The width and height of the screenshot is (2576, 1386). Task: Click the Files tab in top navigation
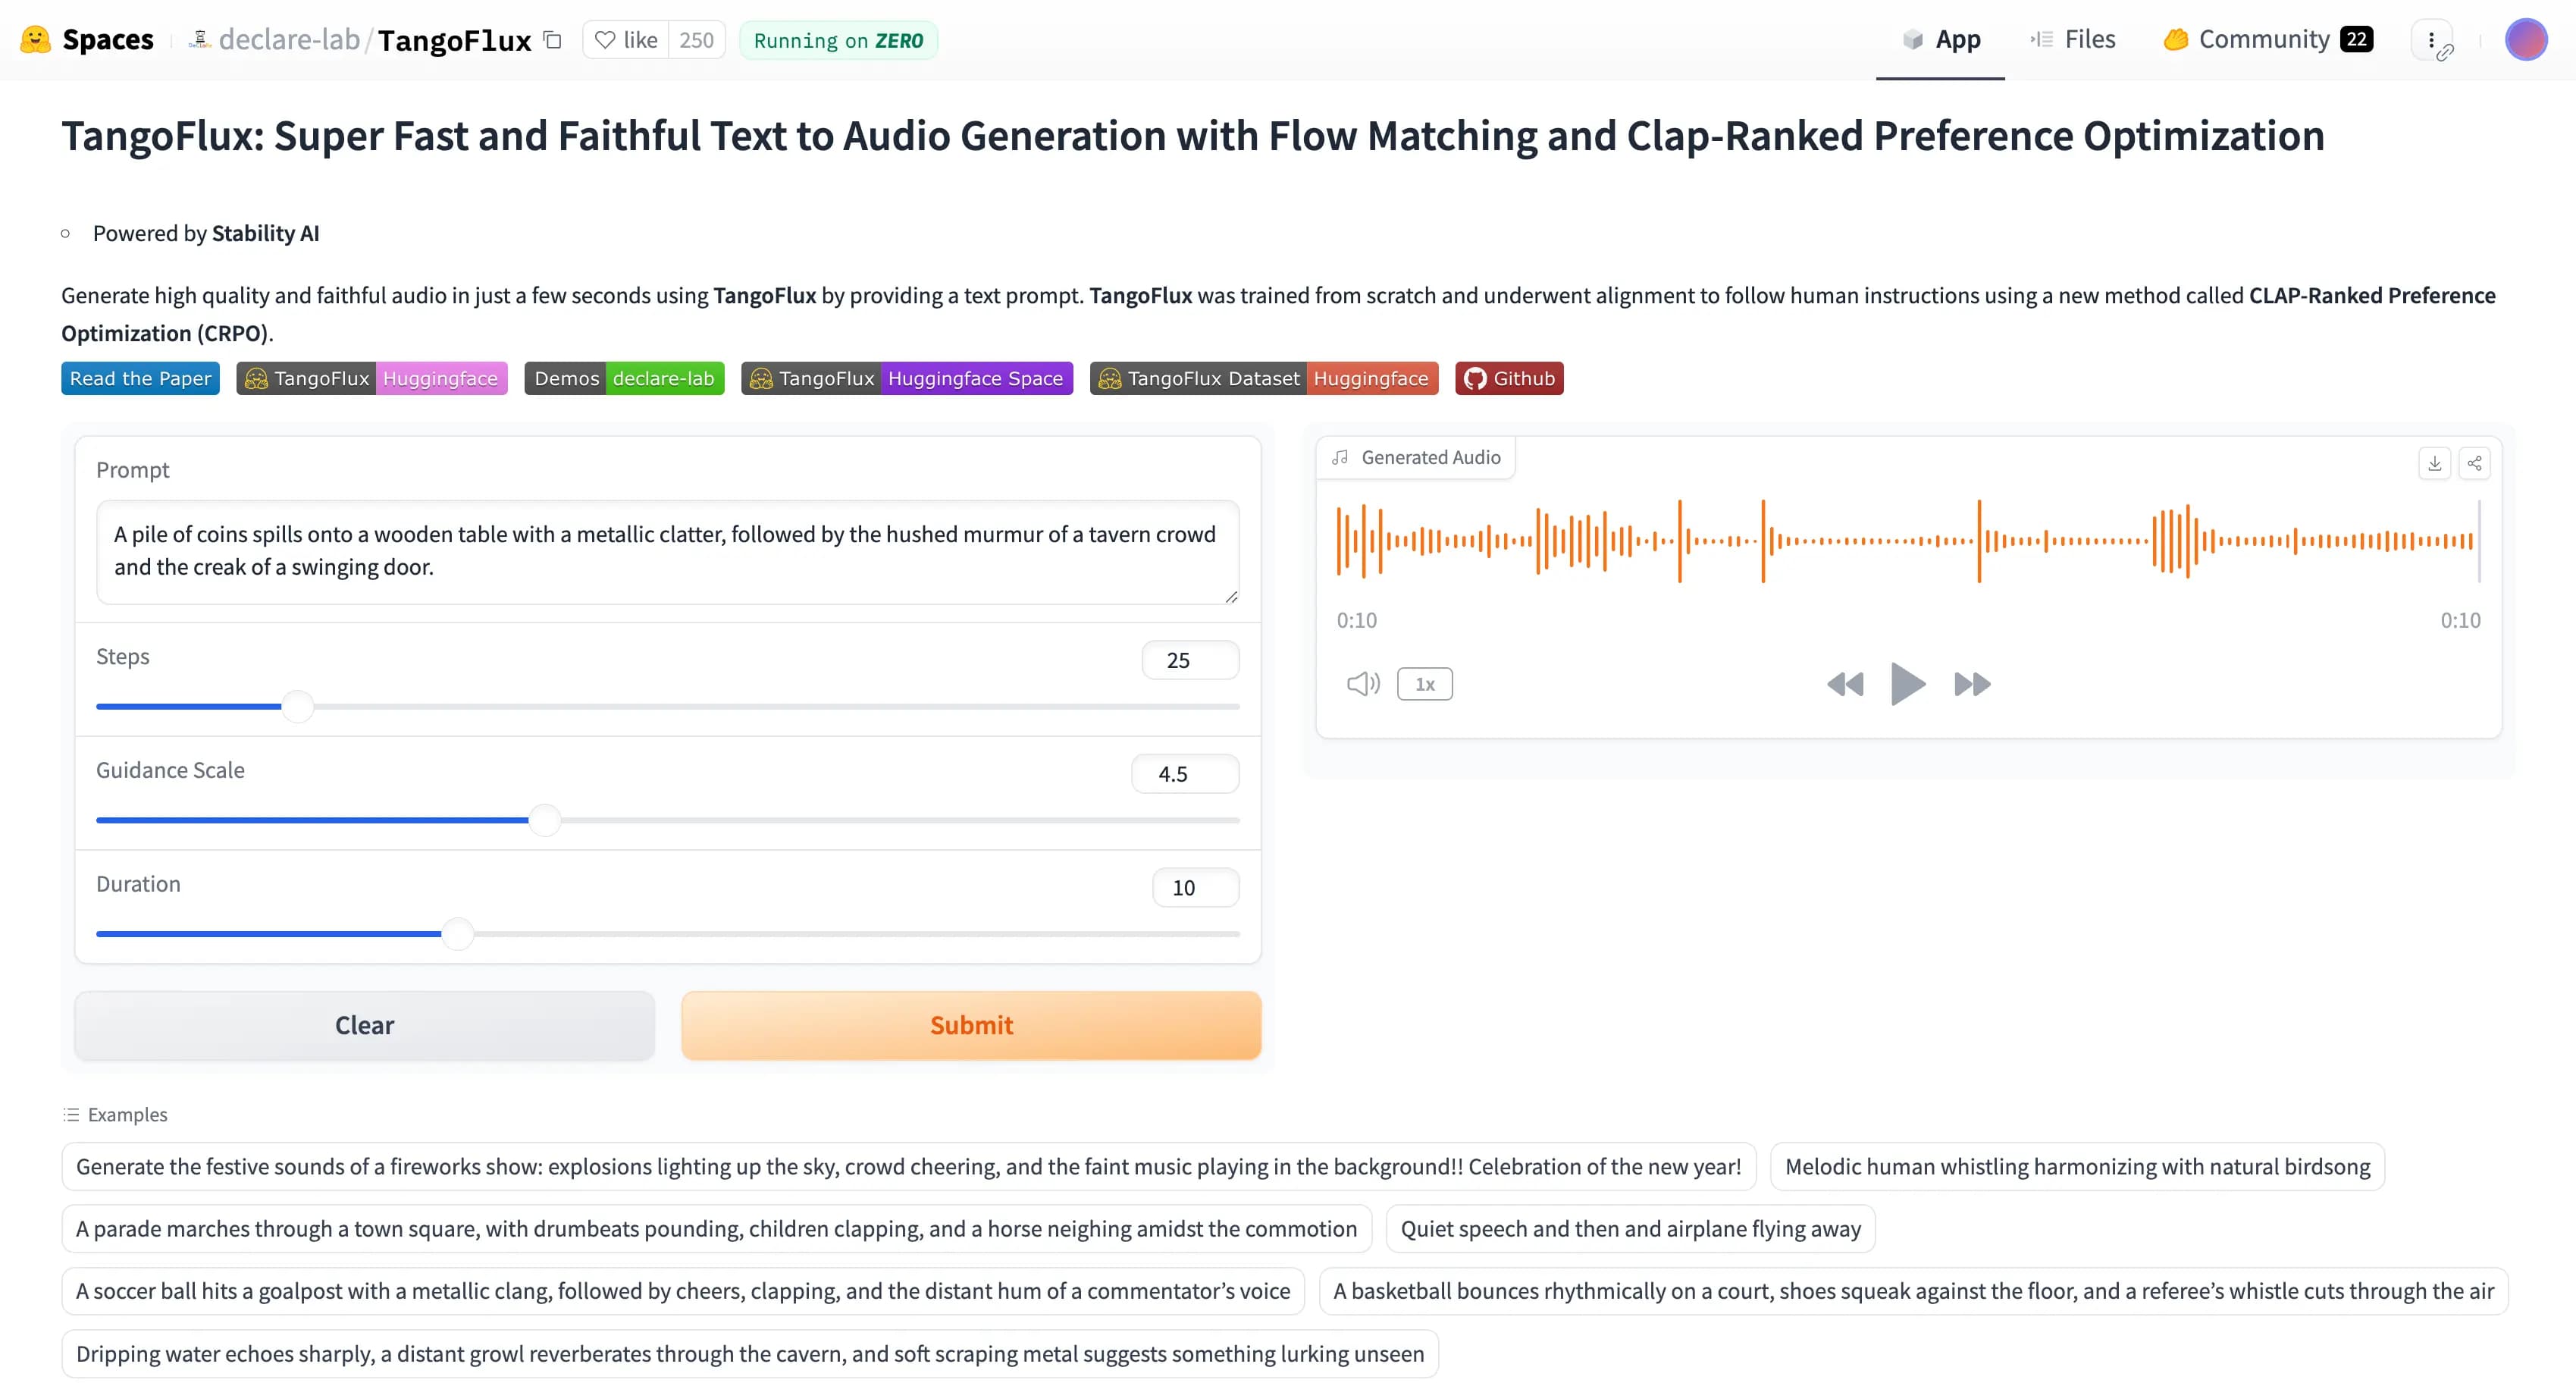(x=2086, y=38)
